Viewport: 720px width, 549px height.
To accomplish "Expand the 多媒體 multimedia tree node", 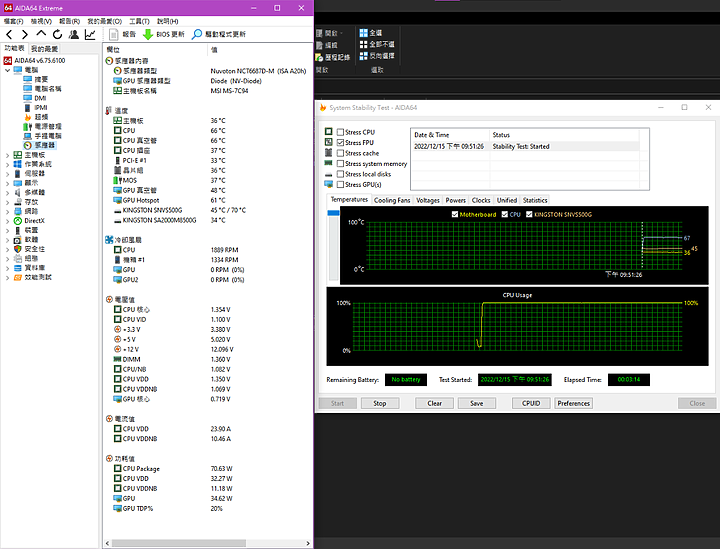I will (7, 193).
